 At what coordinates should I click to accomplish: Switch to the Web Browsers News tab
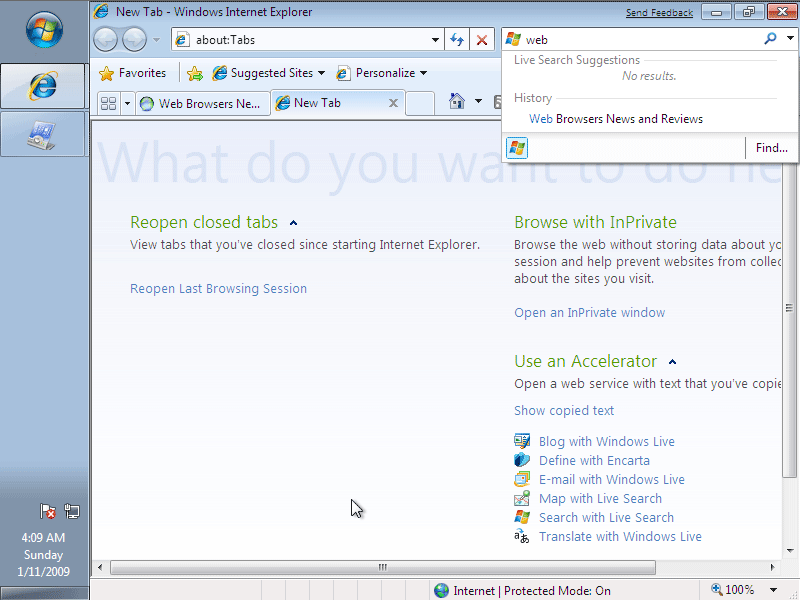tap(203, 103)
